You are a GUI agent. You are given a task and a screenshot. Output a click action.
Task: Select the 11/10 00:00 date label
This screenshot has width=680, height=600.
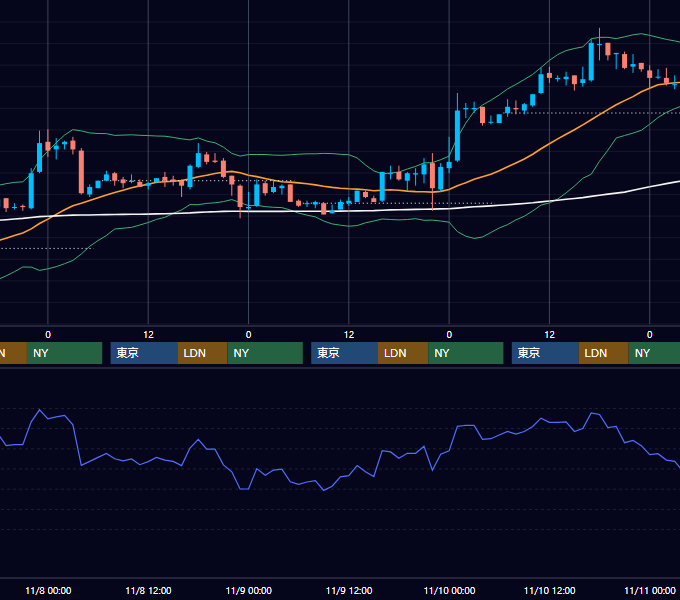click(449, 590)
